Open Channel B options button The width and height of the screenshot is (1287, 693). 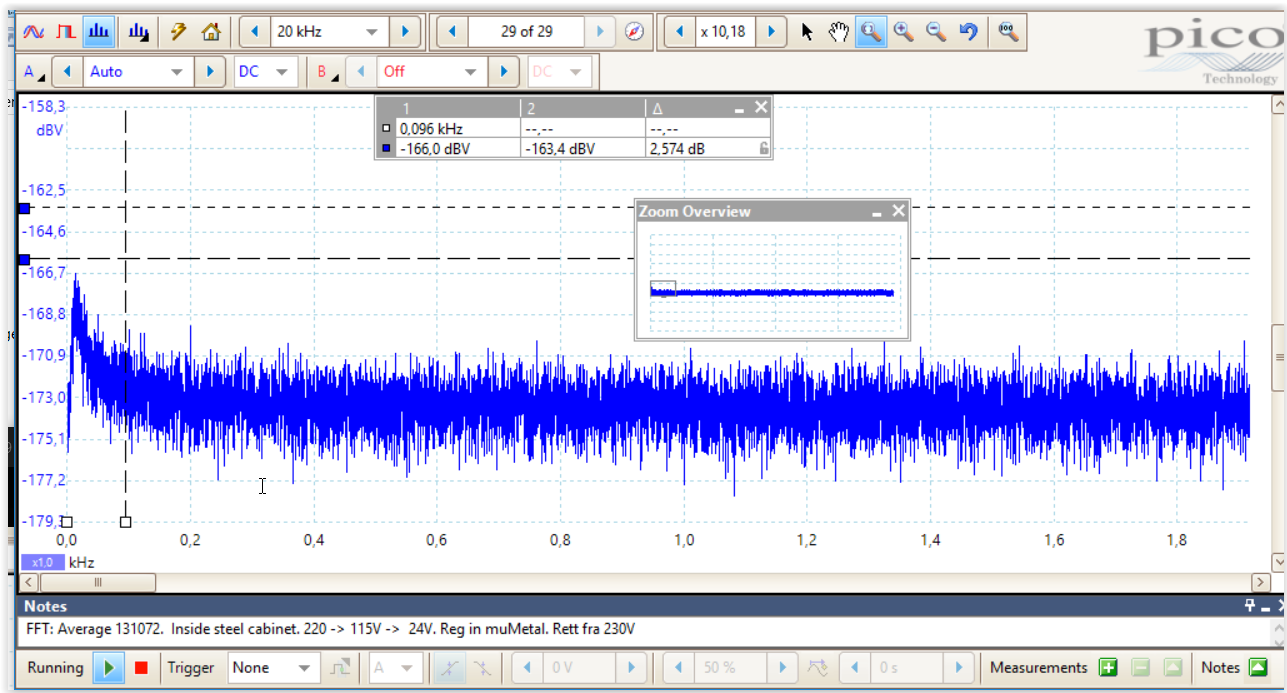coord(325,72)
